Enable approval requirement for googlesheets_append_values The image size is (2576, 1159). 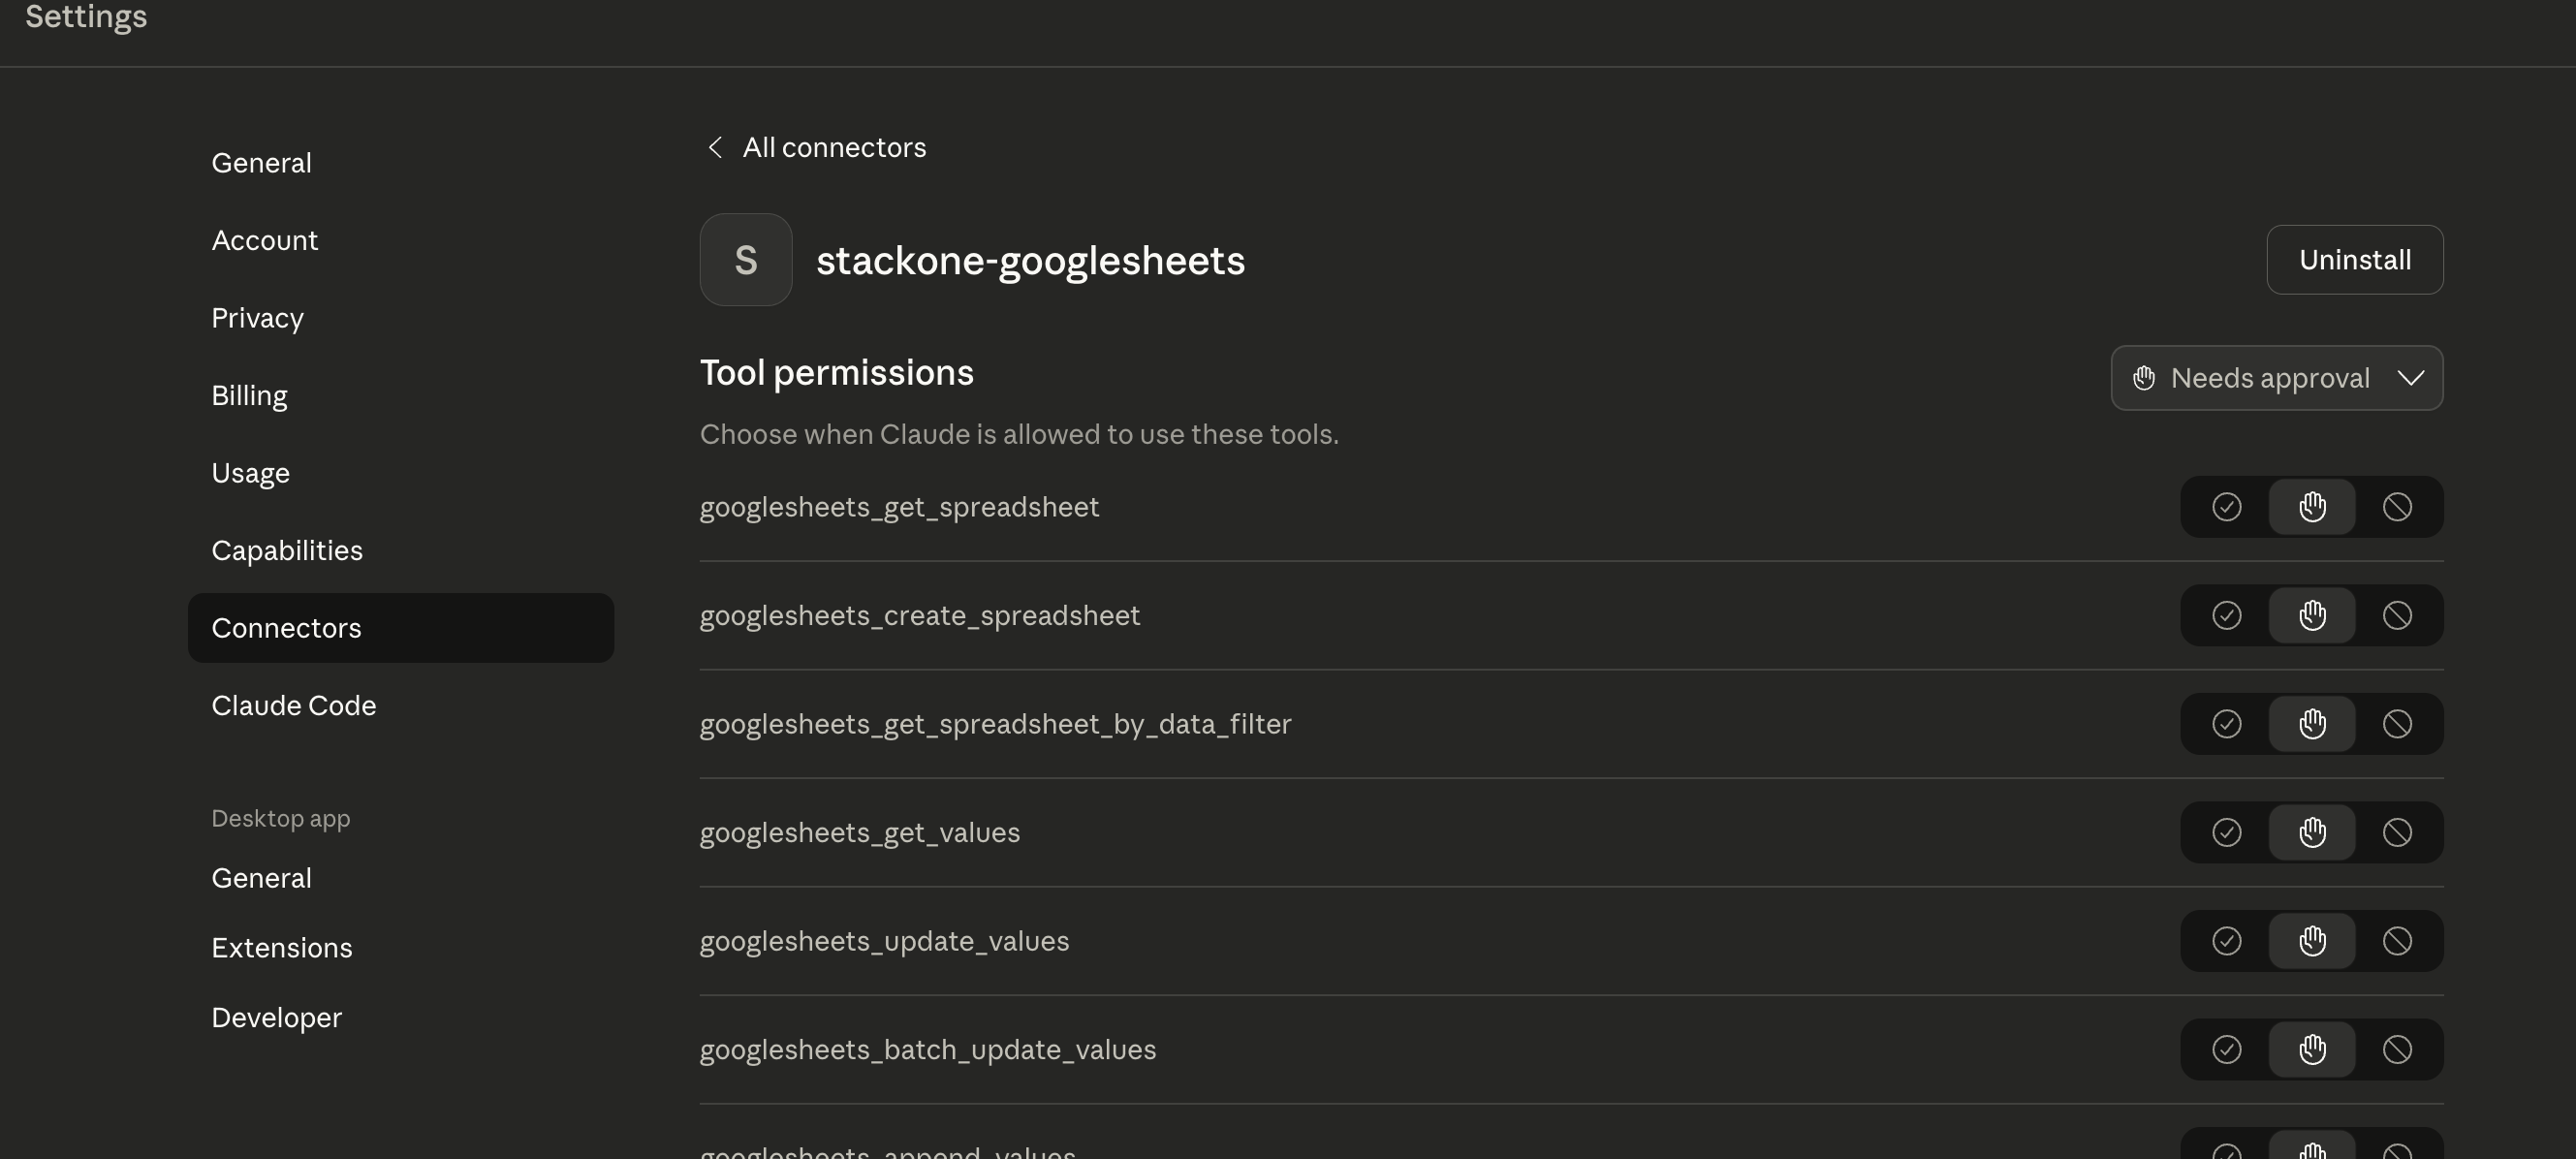pyautogui.click(x=2312, y=1150)
